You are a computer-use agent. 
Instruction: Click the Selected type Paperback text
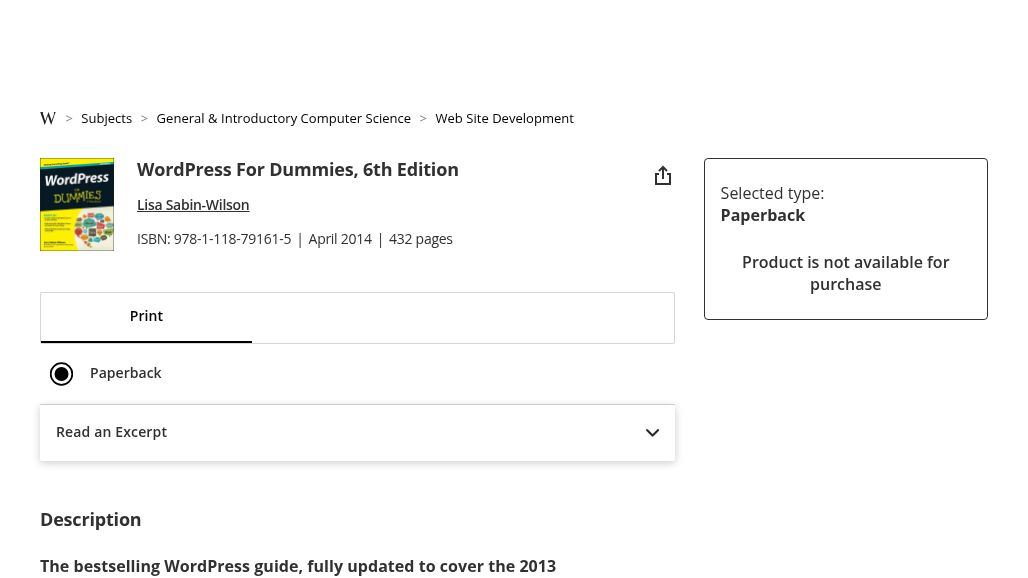763,215
